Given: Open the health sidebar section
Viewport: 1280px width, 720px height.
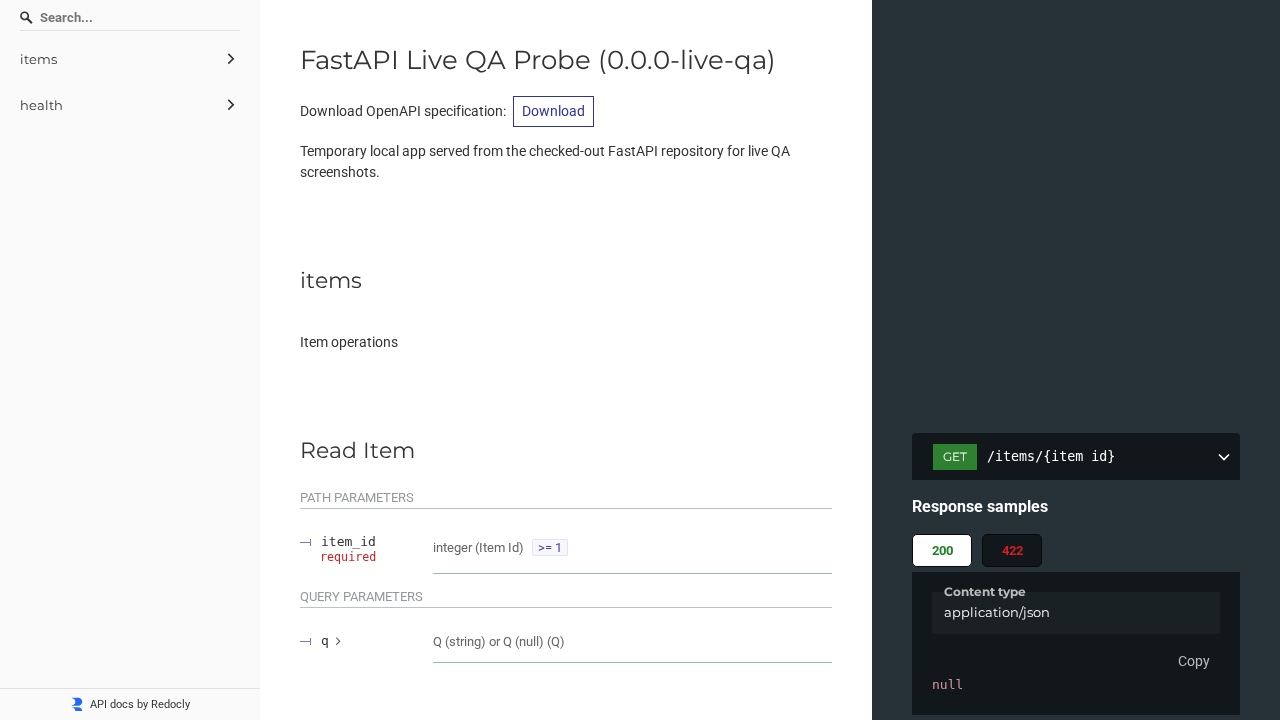Looking at the screenshot, I should coord(130,105).
